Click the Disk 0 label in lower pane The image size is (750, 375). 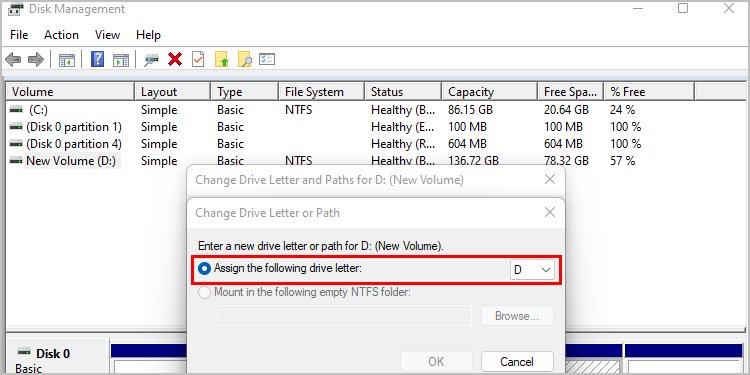pos(53,353)
